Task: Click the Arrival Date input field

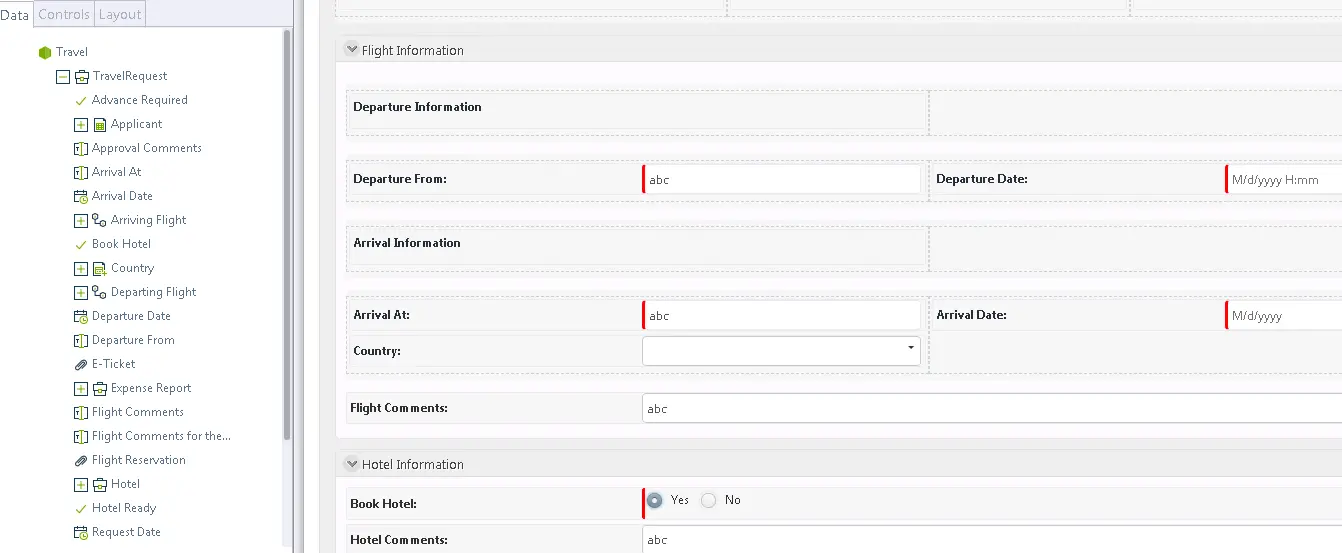Action: coord(1284,315)
